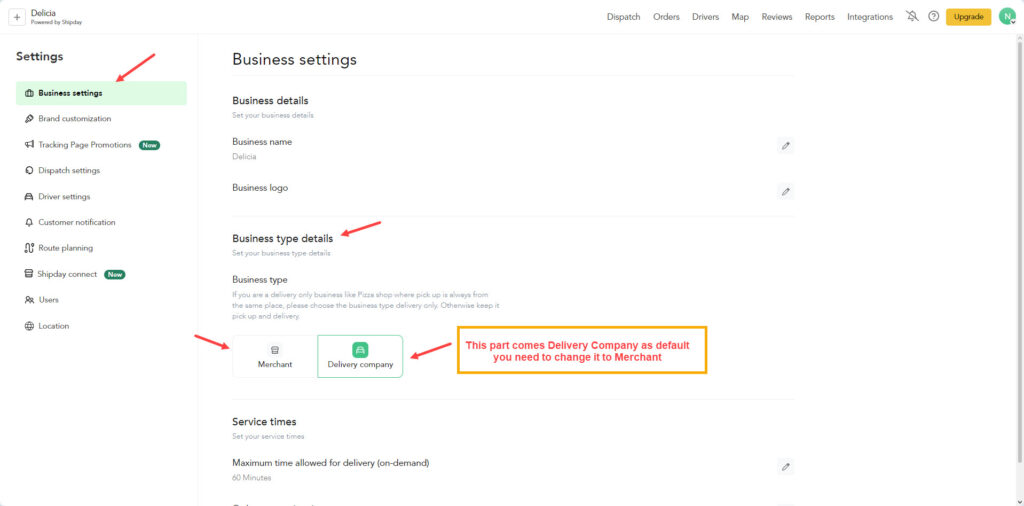Select the Delivery company business type
The image size is (1024, 506).
tap(360, 356)
